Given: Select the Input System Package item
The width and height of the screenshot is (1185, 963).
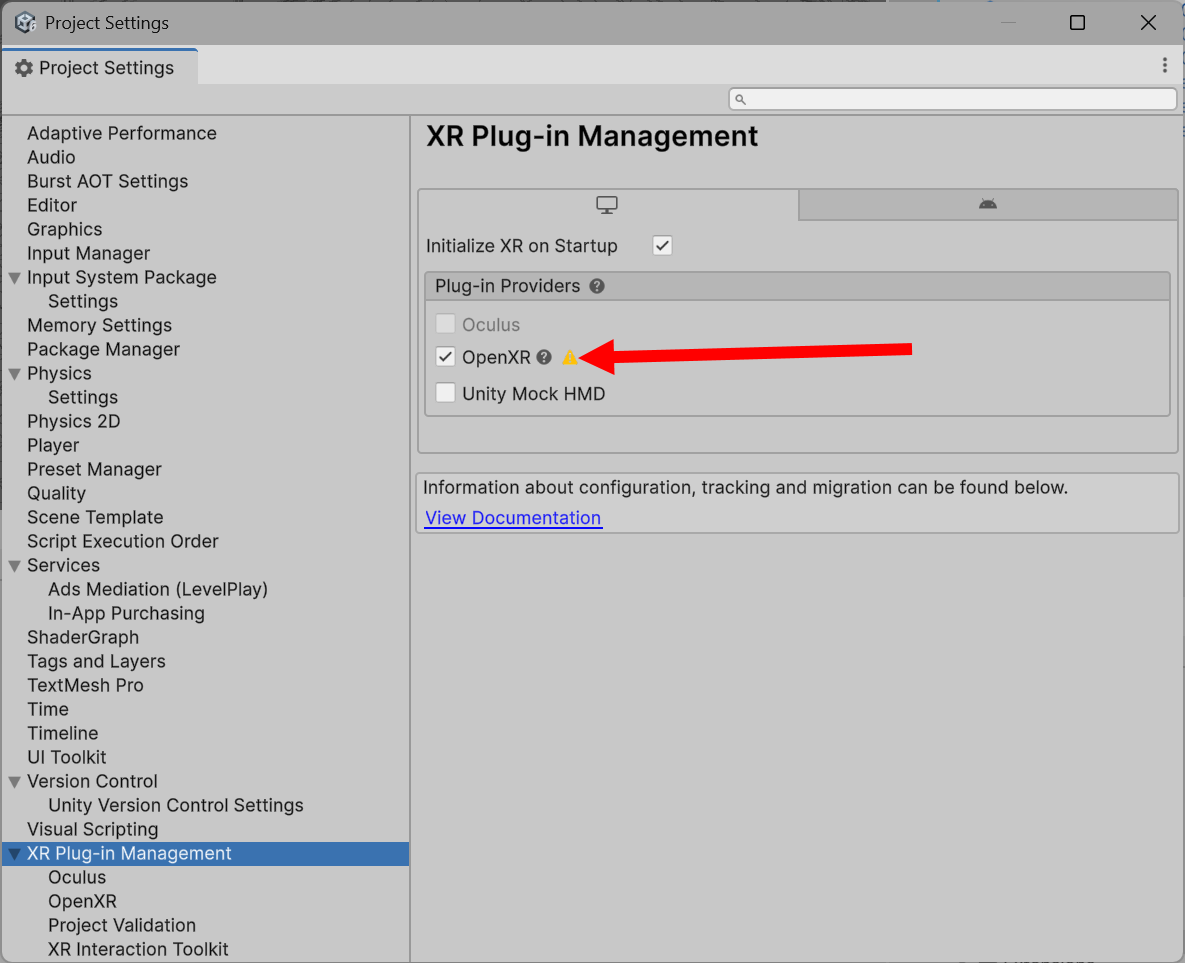Looking at the screenshot, I should pyautogui.click(x=122, y=277).
